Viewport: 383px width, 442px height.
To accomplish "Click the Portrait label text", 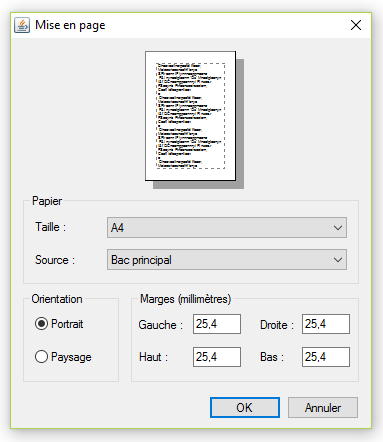I will [x=67, y=324].
